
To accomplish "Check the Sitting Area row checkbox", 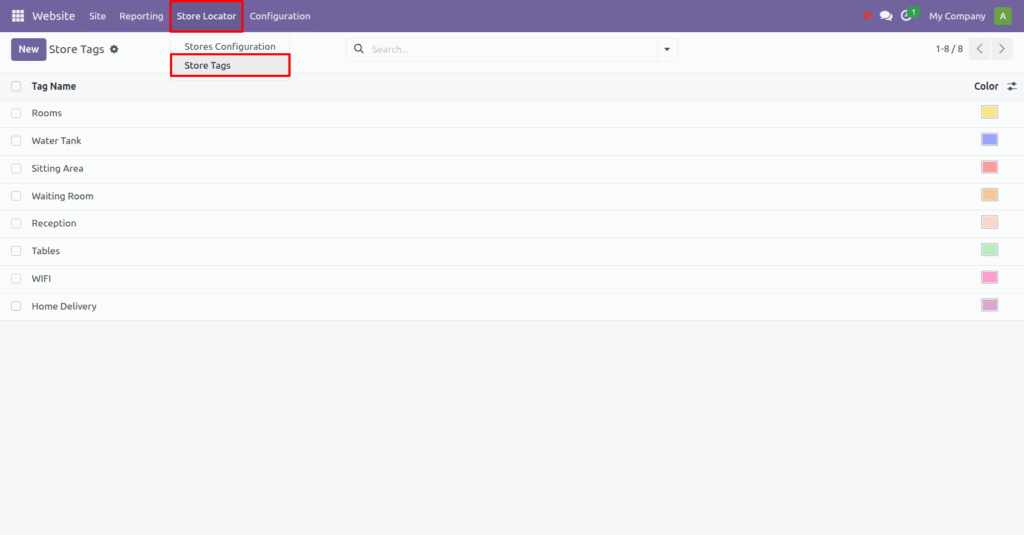I will 16,169.
